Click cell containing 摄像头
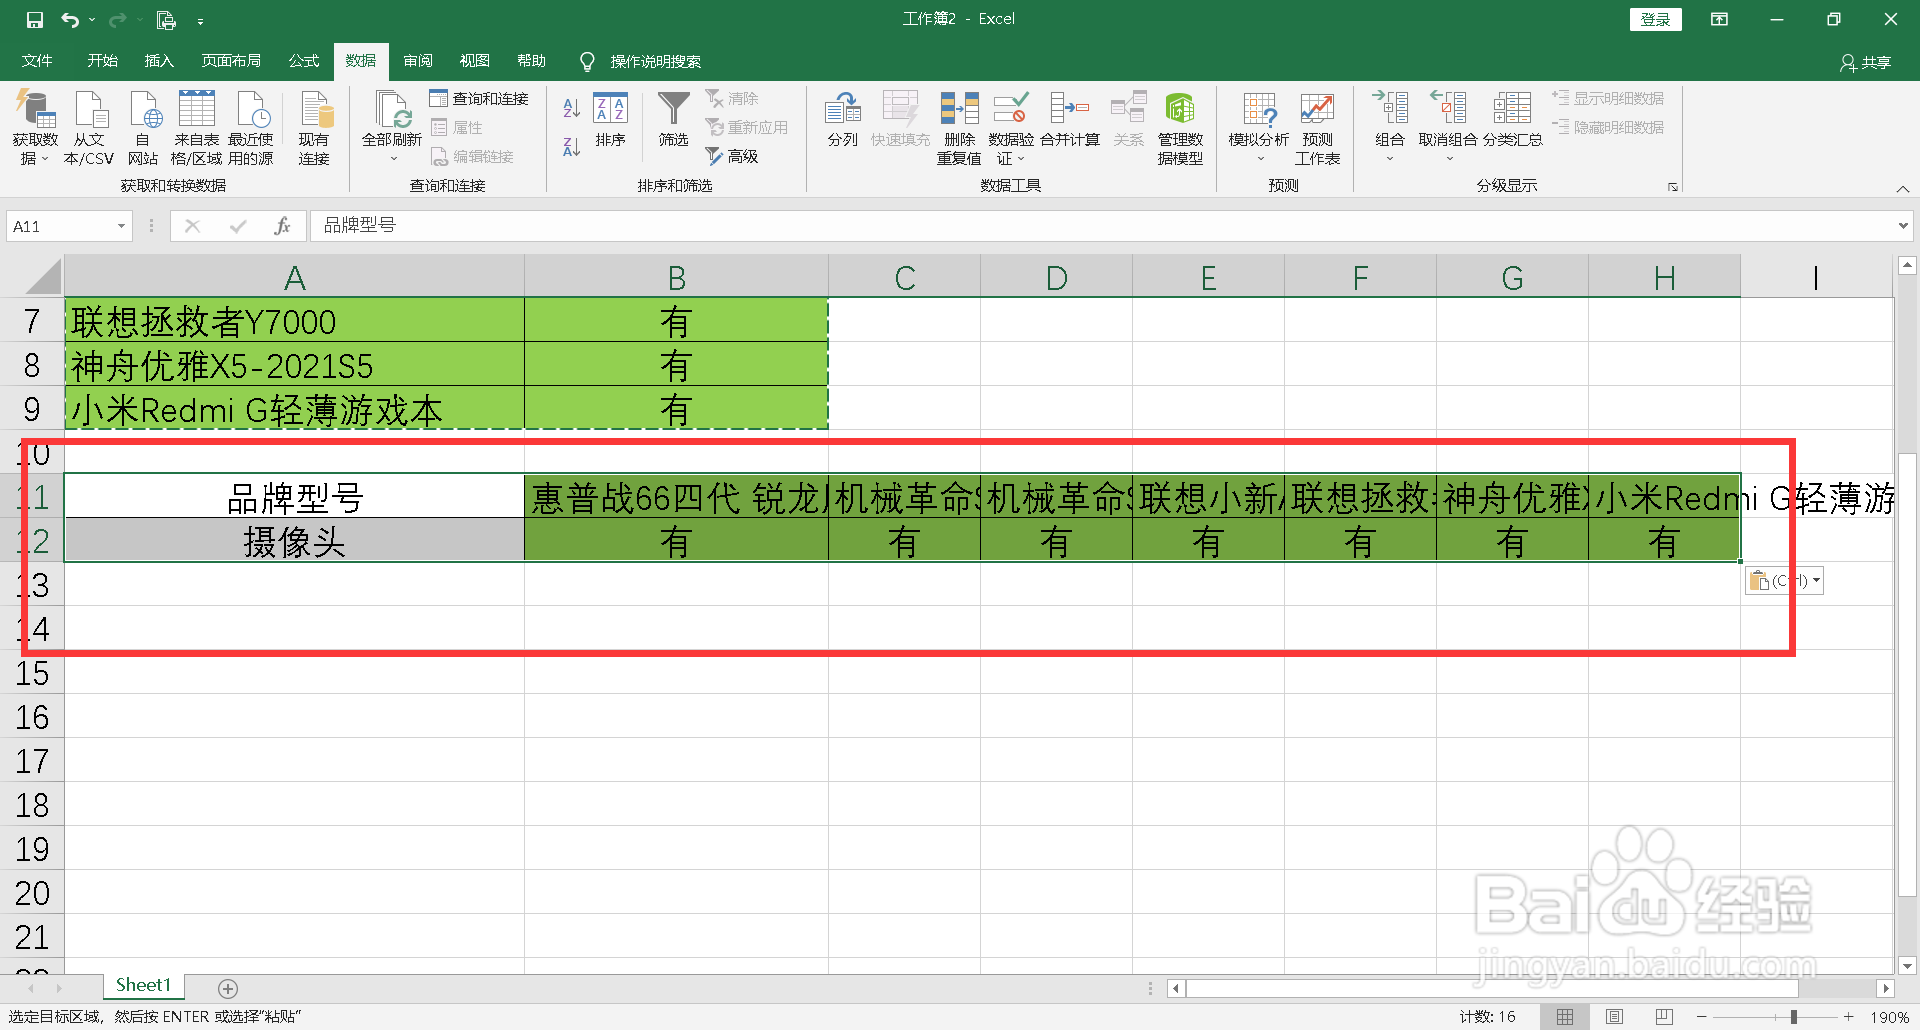The height and width of the screenshot is (1030, 1920). coord(294,541)
